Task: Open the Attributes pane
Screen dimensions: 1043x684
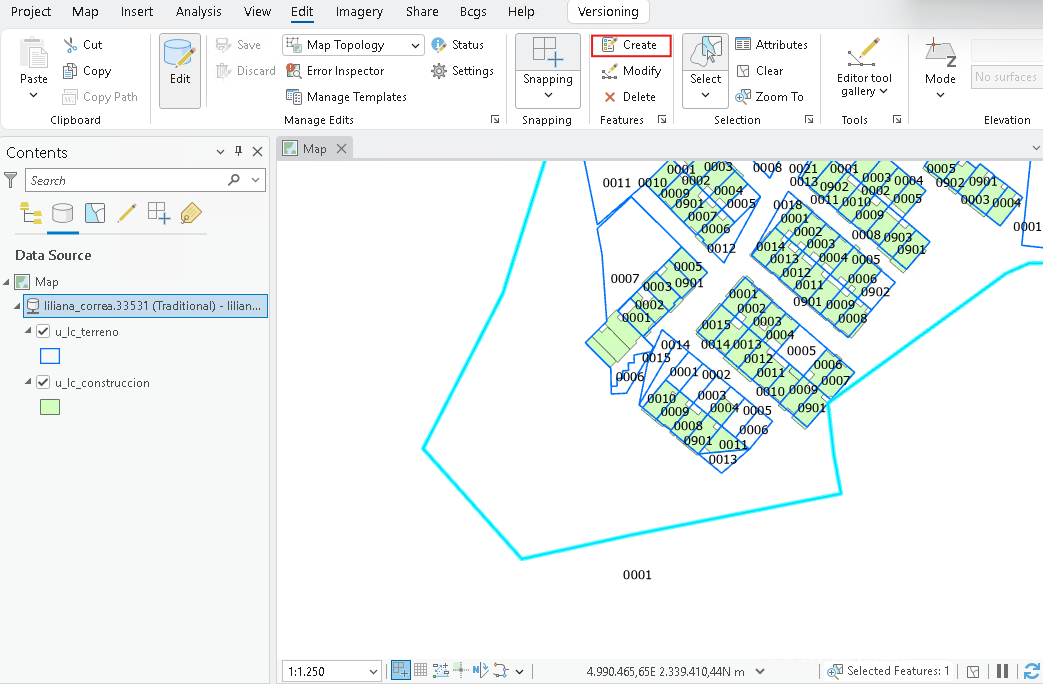Action: pyautogui.click(x=771, y=45)
